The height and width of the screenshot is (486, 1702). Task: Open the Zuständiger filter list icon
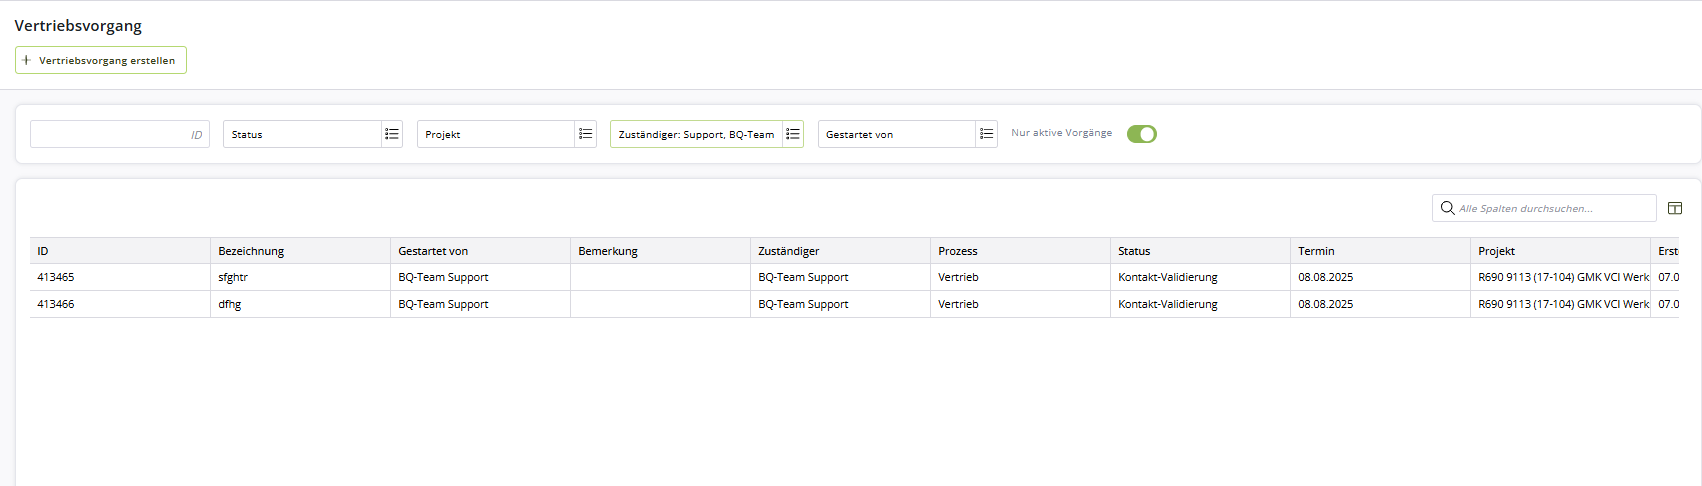[793, 134]
